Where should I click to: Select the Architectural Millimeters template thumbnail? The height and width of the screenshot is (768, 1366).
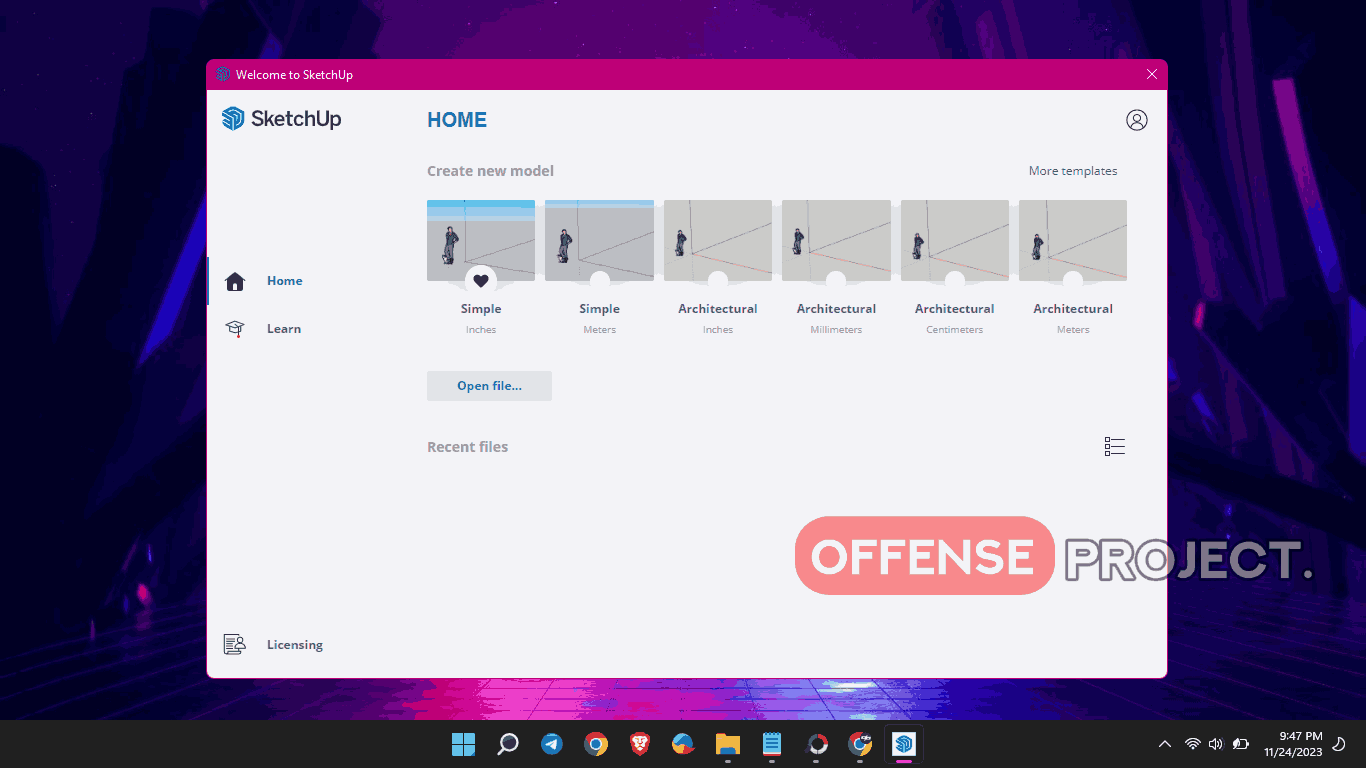836,240
